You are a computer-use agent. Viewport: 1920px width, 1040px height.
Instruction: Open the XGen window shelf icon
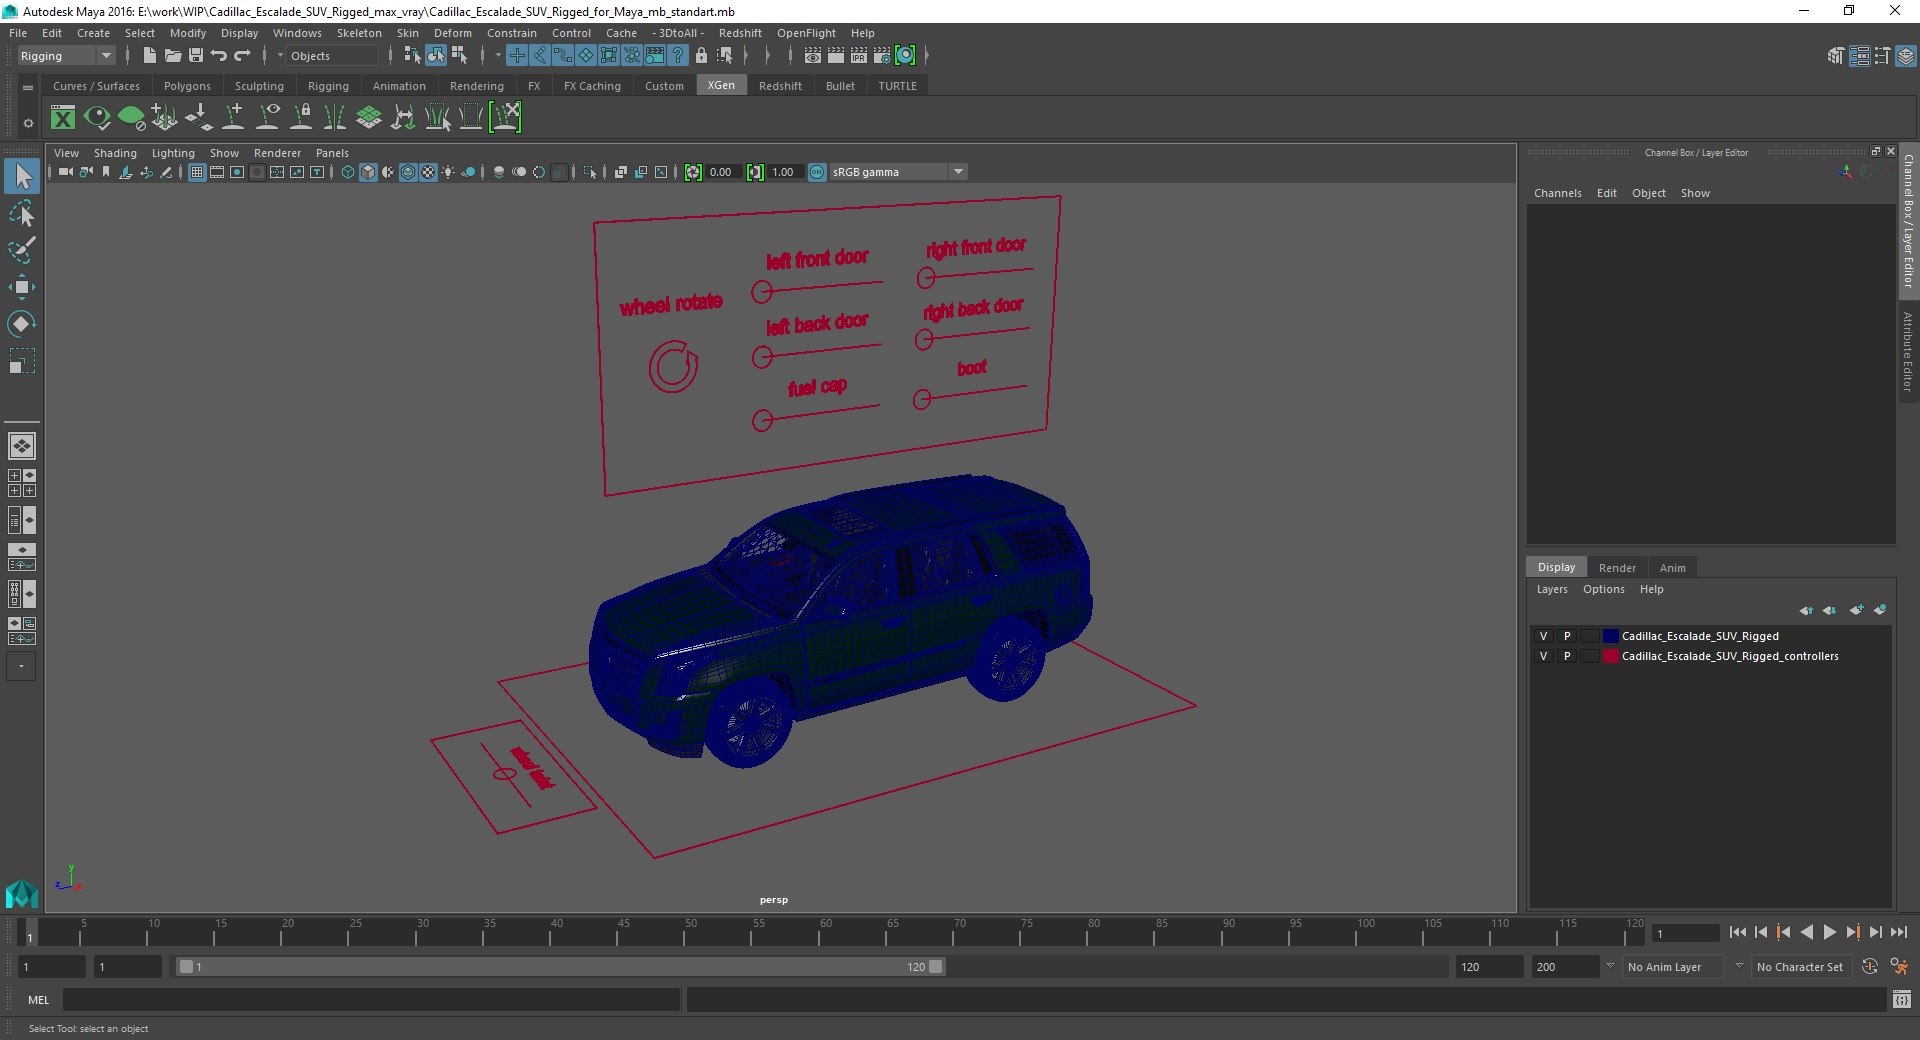pos(63,118)
